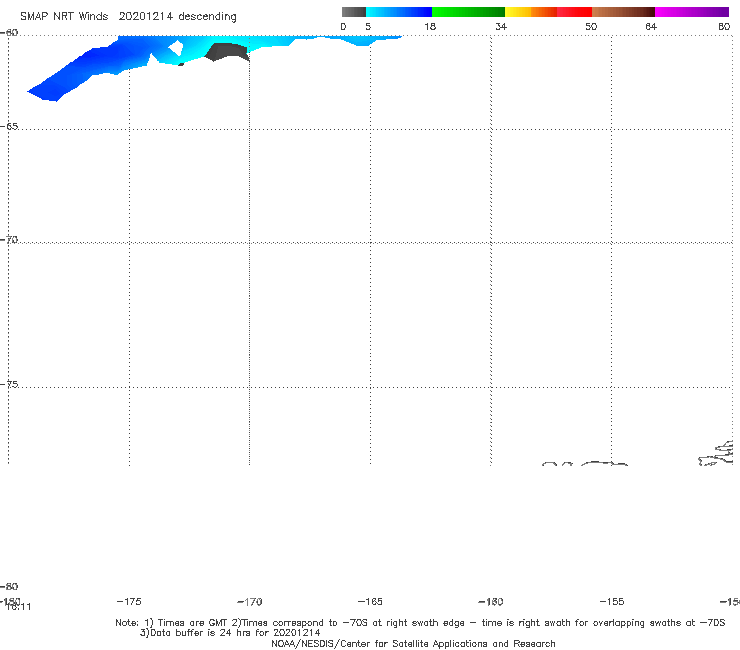Image resolution: width=740 pixels, height=650 pixels.
Task: Click the note "Data buffer is 24 hrs" line
Action: [x=230, y=633]
